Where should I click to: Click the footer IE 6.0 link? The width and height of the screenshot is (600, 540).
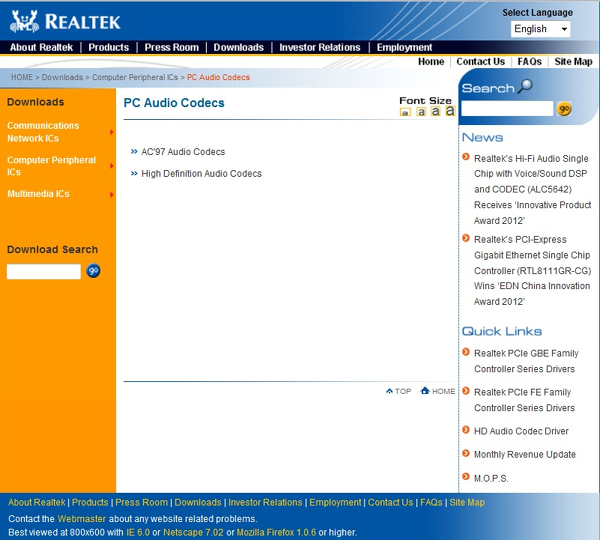tap(138, 532)
